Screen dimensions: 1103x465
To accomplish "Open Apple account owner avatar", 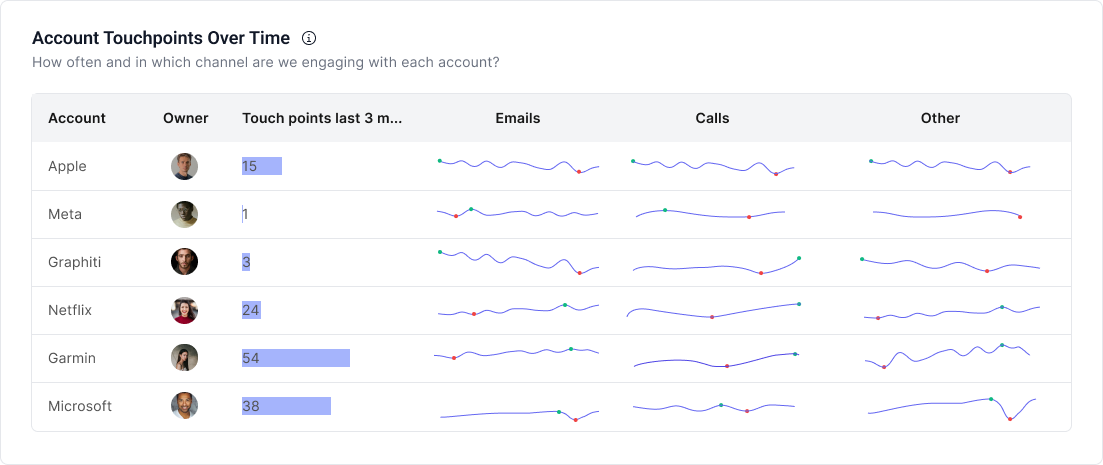I will point(184,167).
